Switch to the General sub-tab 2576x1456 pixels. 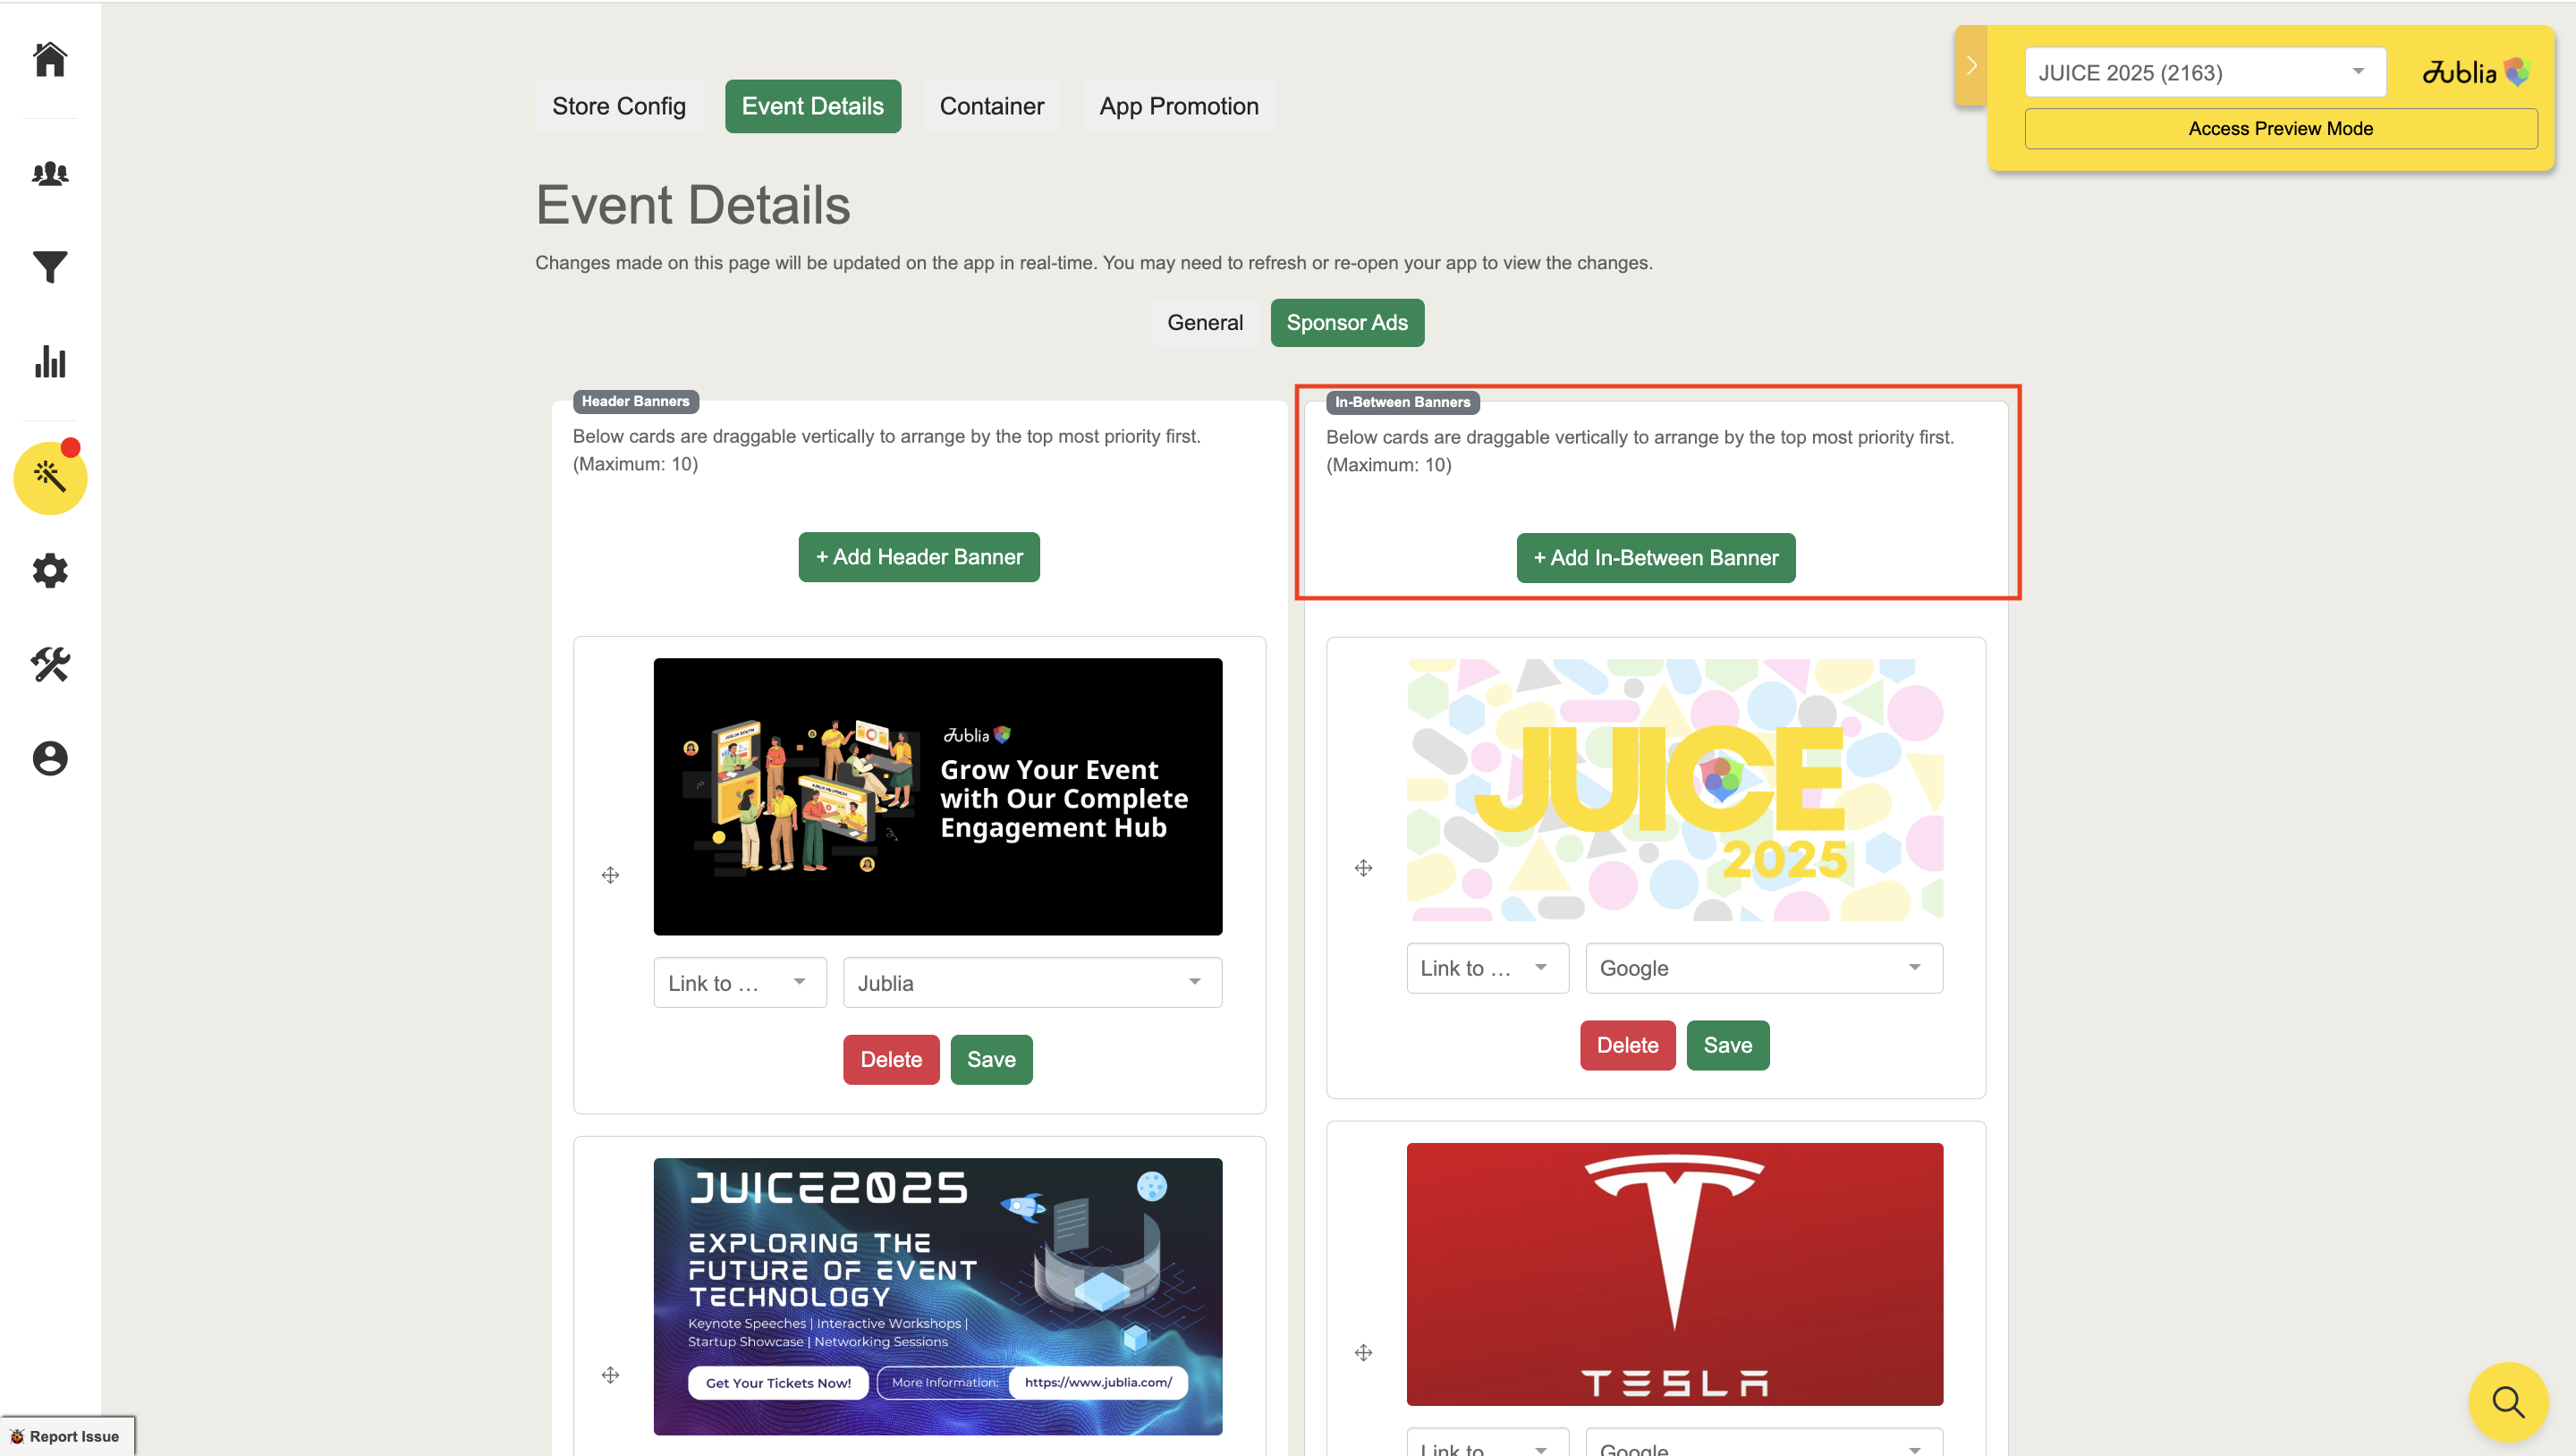pyautogui.click(x=1204, y=322)
